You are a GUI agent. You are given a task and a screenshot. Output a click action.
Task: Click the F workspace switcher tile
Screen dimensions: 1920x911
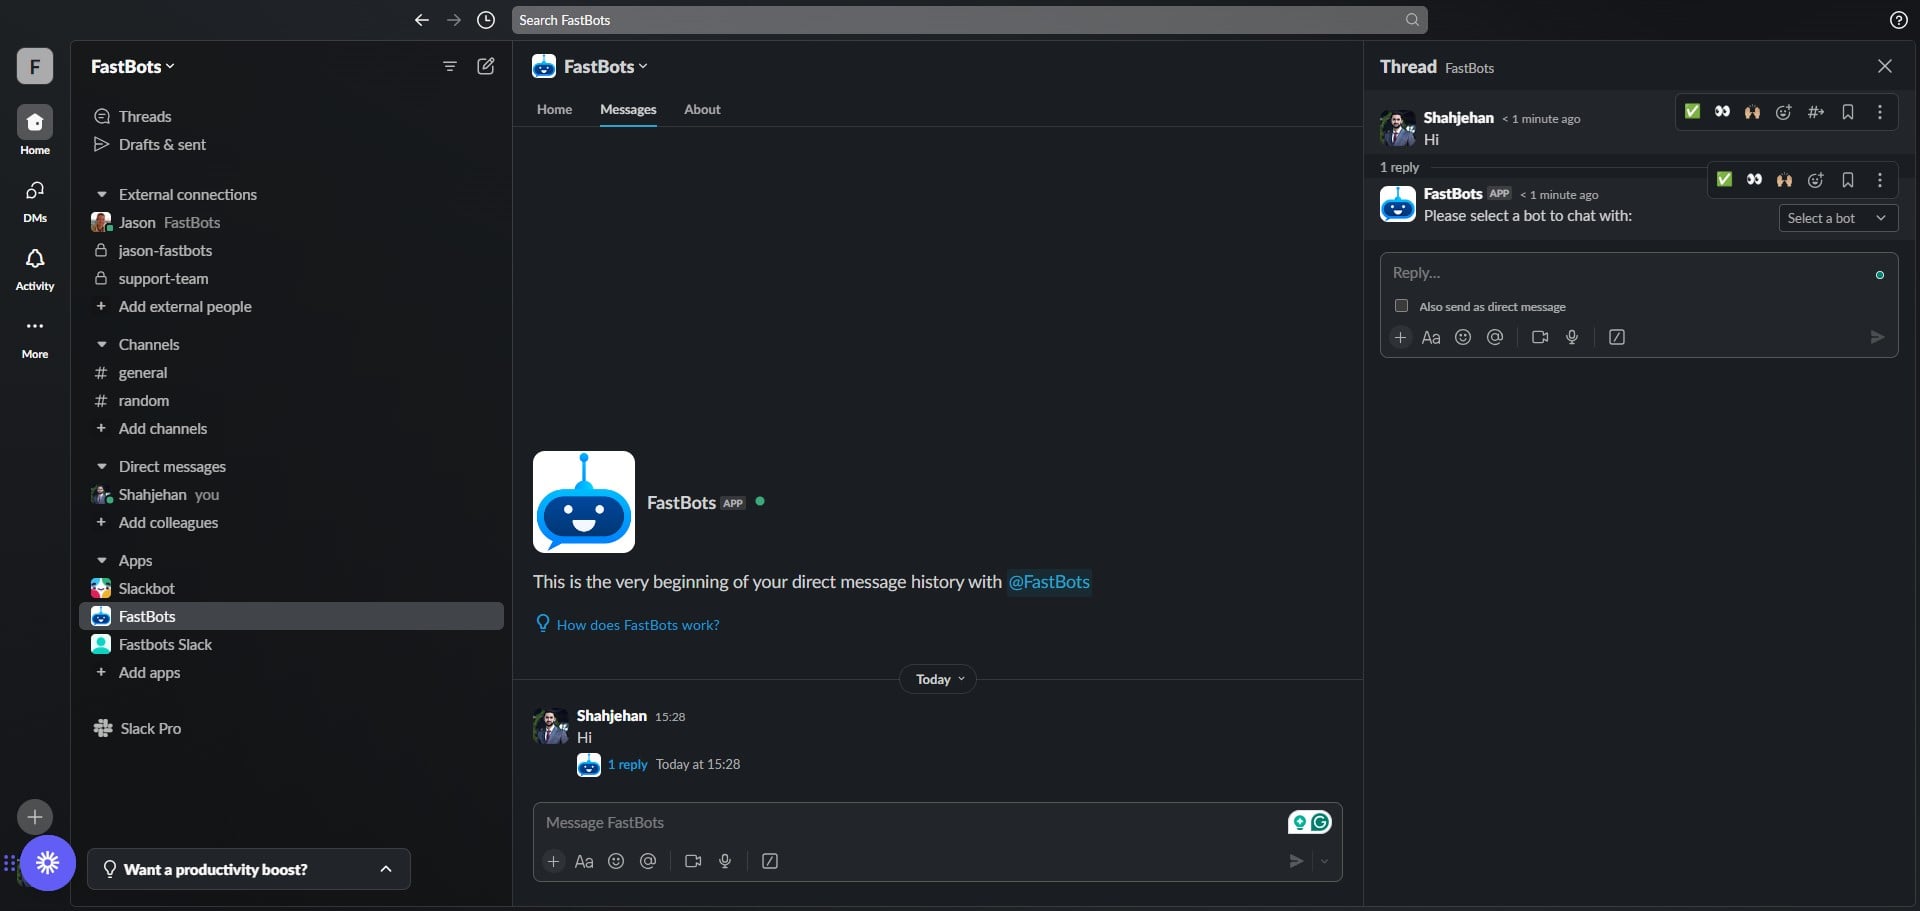(x=35, y=66)
